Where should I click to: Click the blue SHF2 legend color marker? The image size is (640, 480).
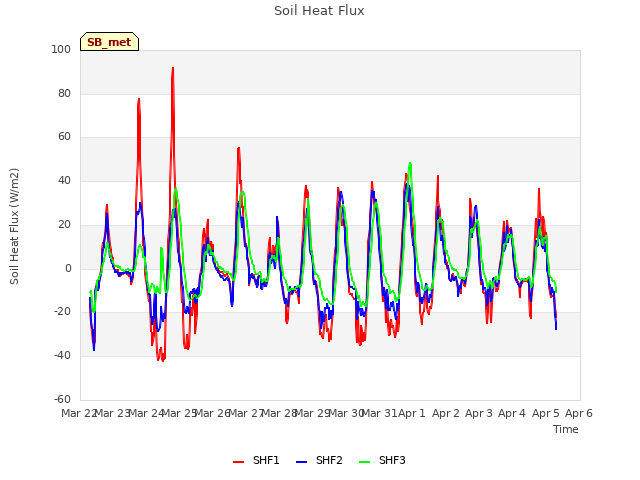pos(301,462)
